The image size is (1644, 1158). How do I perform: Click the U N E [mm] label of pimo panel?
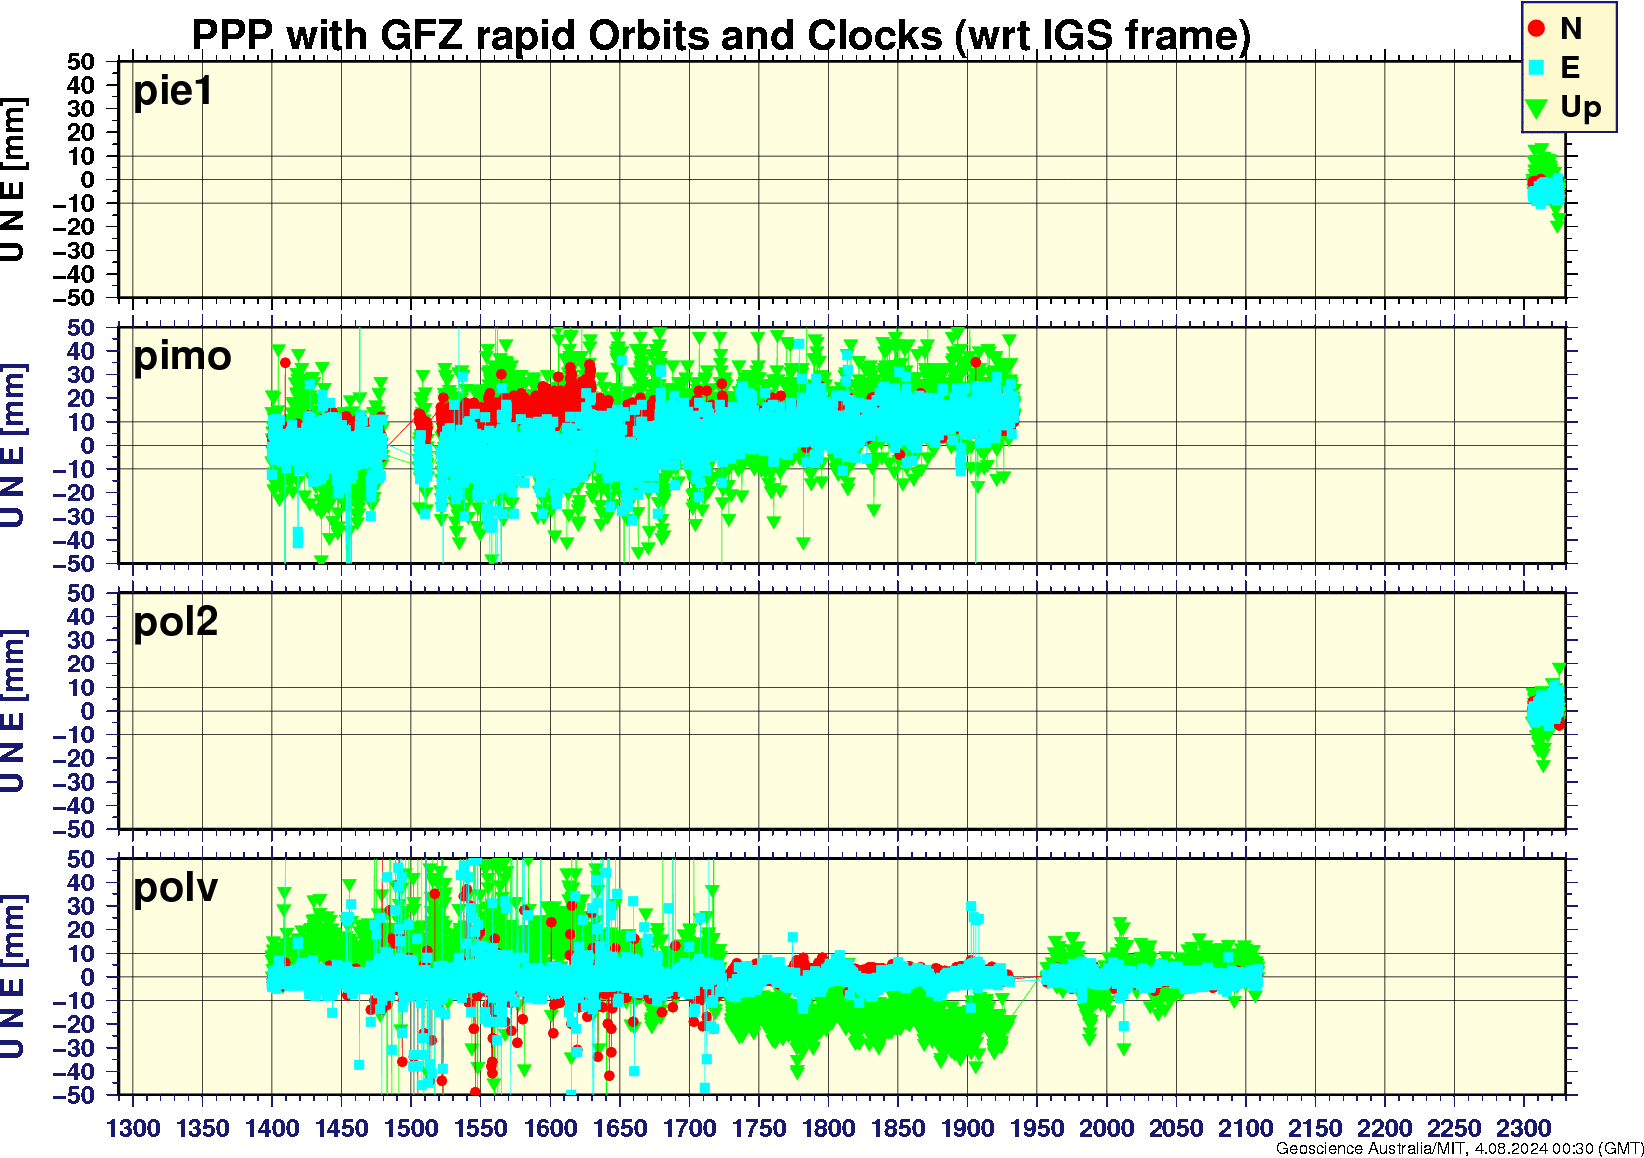point(13,445)
